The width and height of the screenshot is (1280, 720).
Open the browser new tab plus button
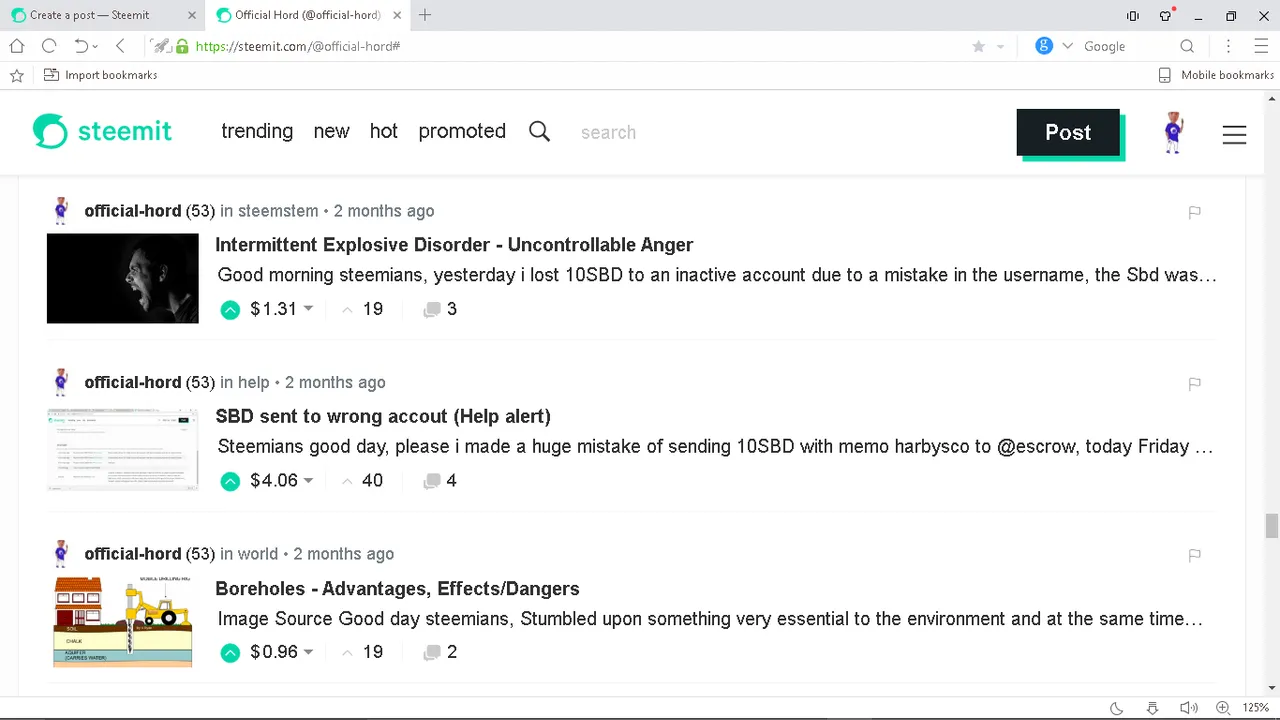pyautogui.click(x=425, y=15)
